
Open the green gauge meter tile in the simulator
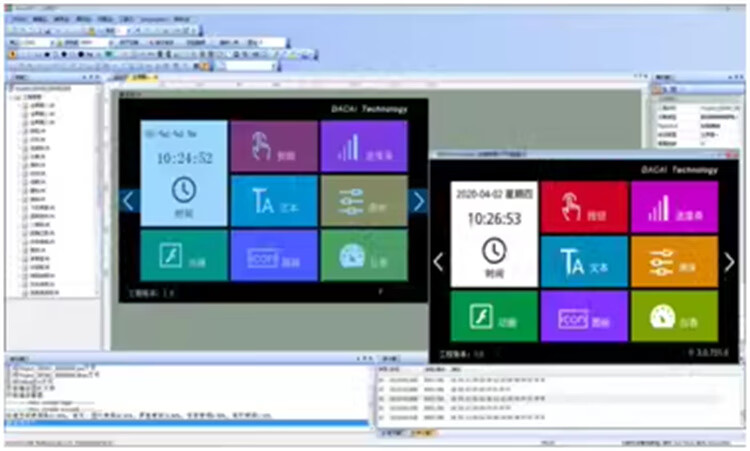tap(674, 316)
